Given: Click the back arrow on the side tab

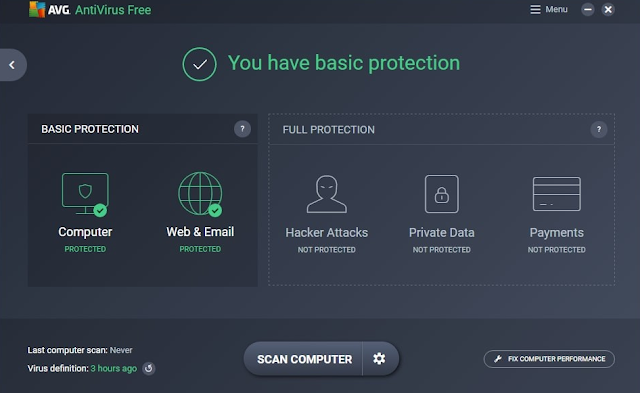Looking at the screenshot, I should pos(12,65).
